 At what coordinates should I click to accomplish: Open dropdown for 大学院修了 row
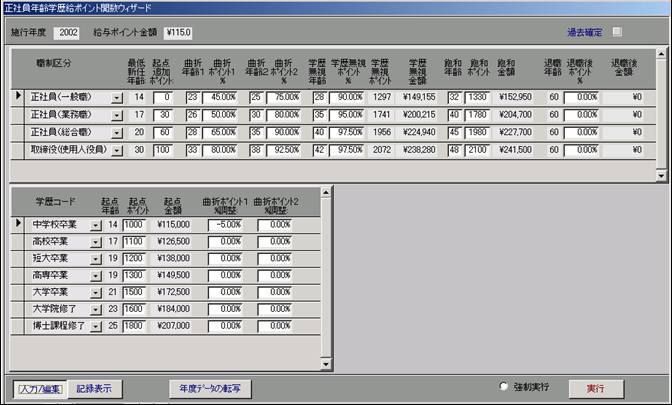pyautogui.click(x=96, y=310)
